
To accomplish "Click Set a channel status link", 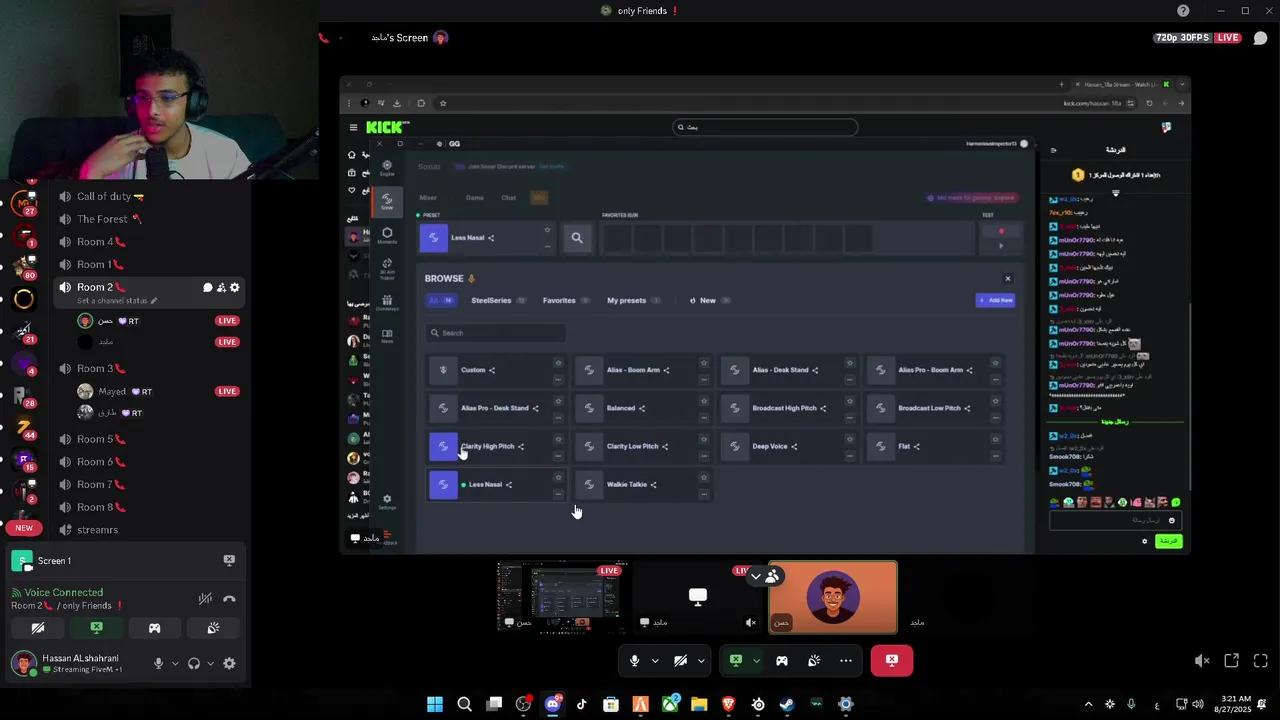I will [x=117, y=301].
